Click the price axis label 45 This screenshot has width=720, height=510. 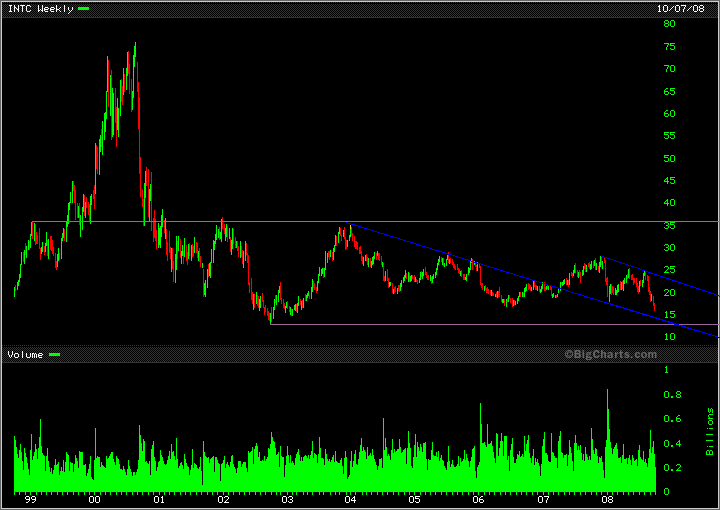(x=669, y=180)
